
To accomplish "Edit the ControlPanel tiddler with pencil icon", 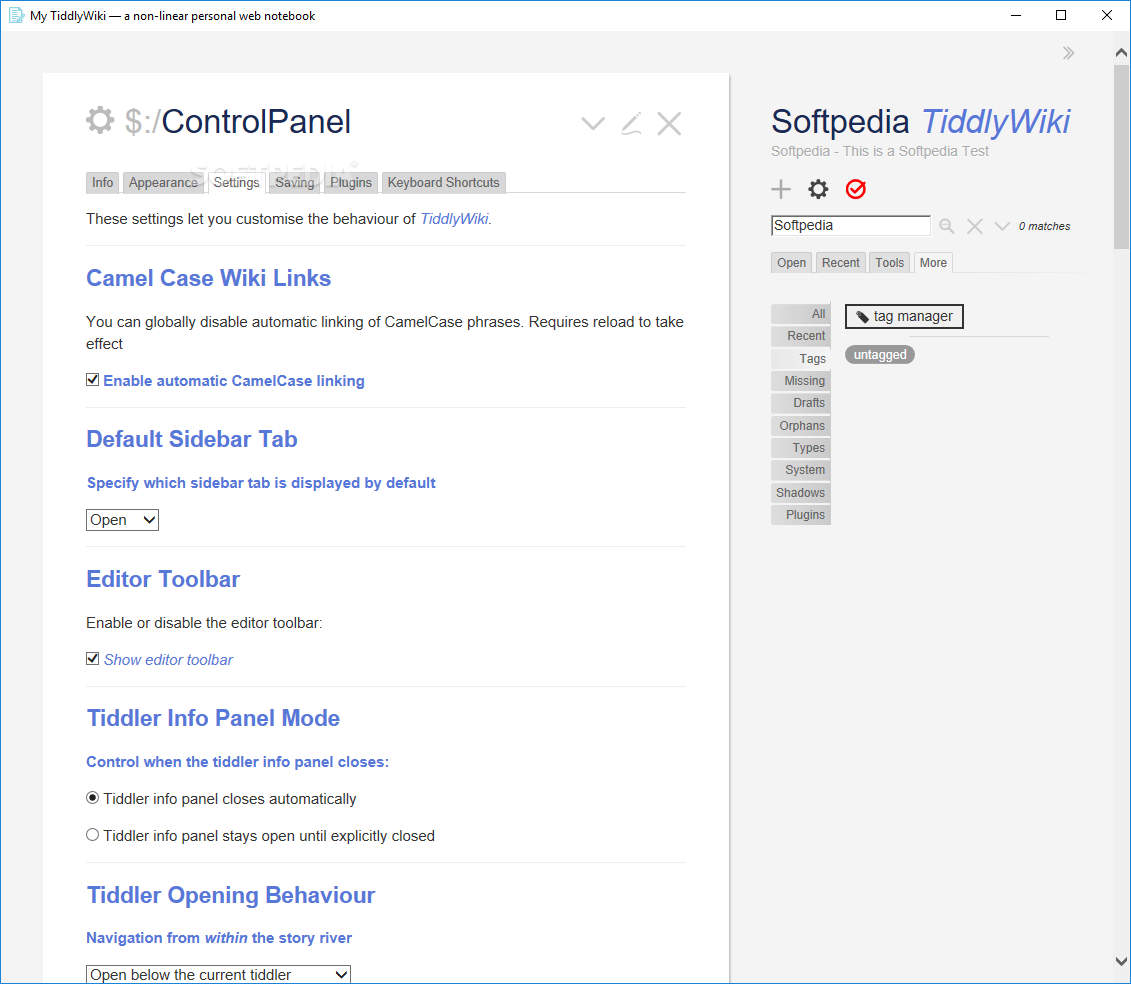I will pyautogui.click(x=631, y=123).
